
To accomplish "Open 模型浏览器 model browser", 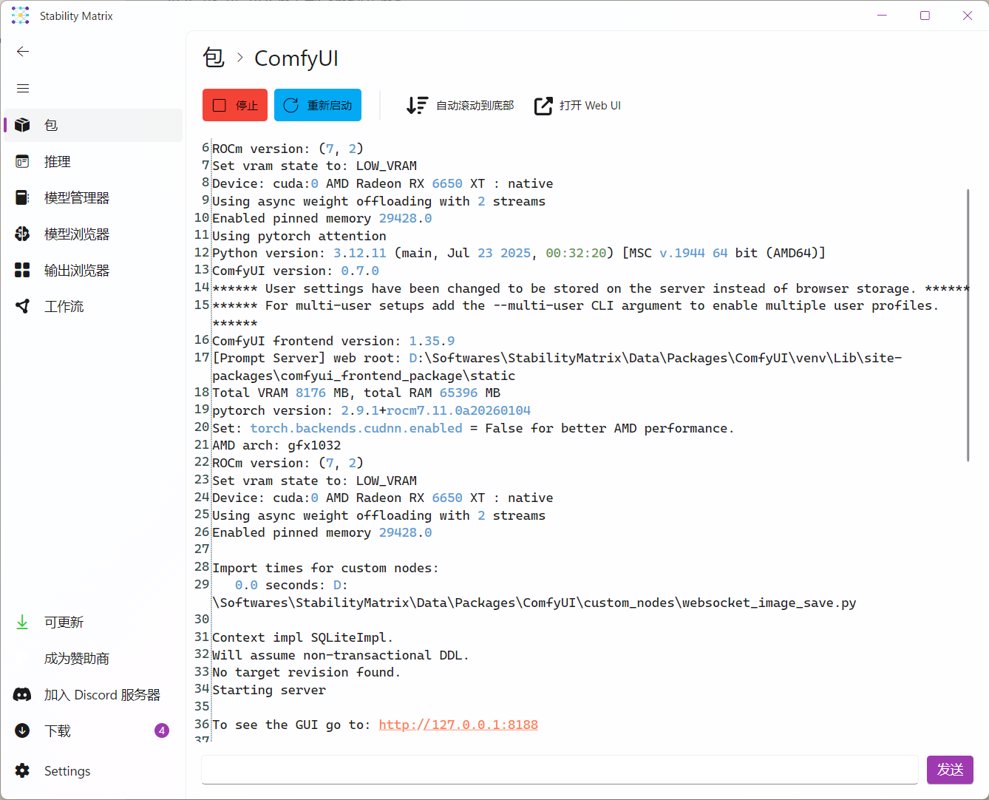I will [x=93, y=234].
